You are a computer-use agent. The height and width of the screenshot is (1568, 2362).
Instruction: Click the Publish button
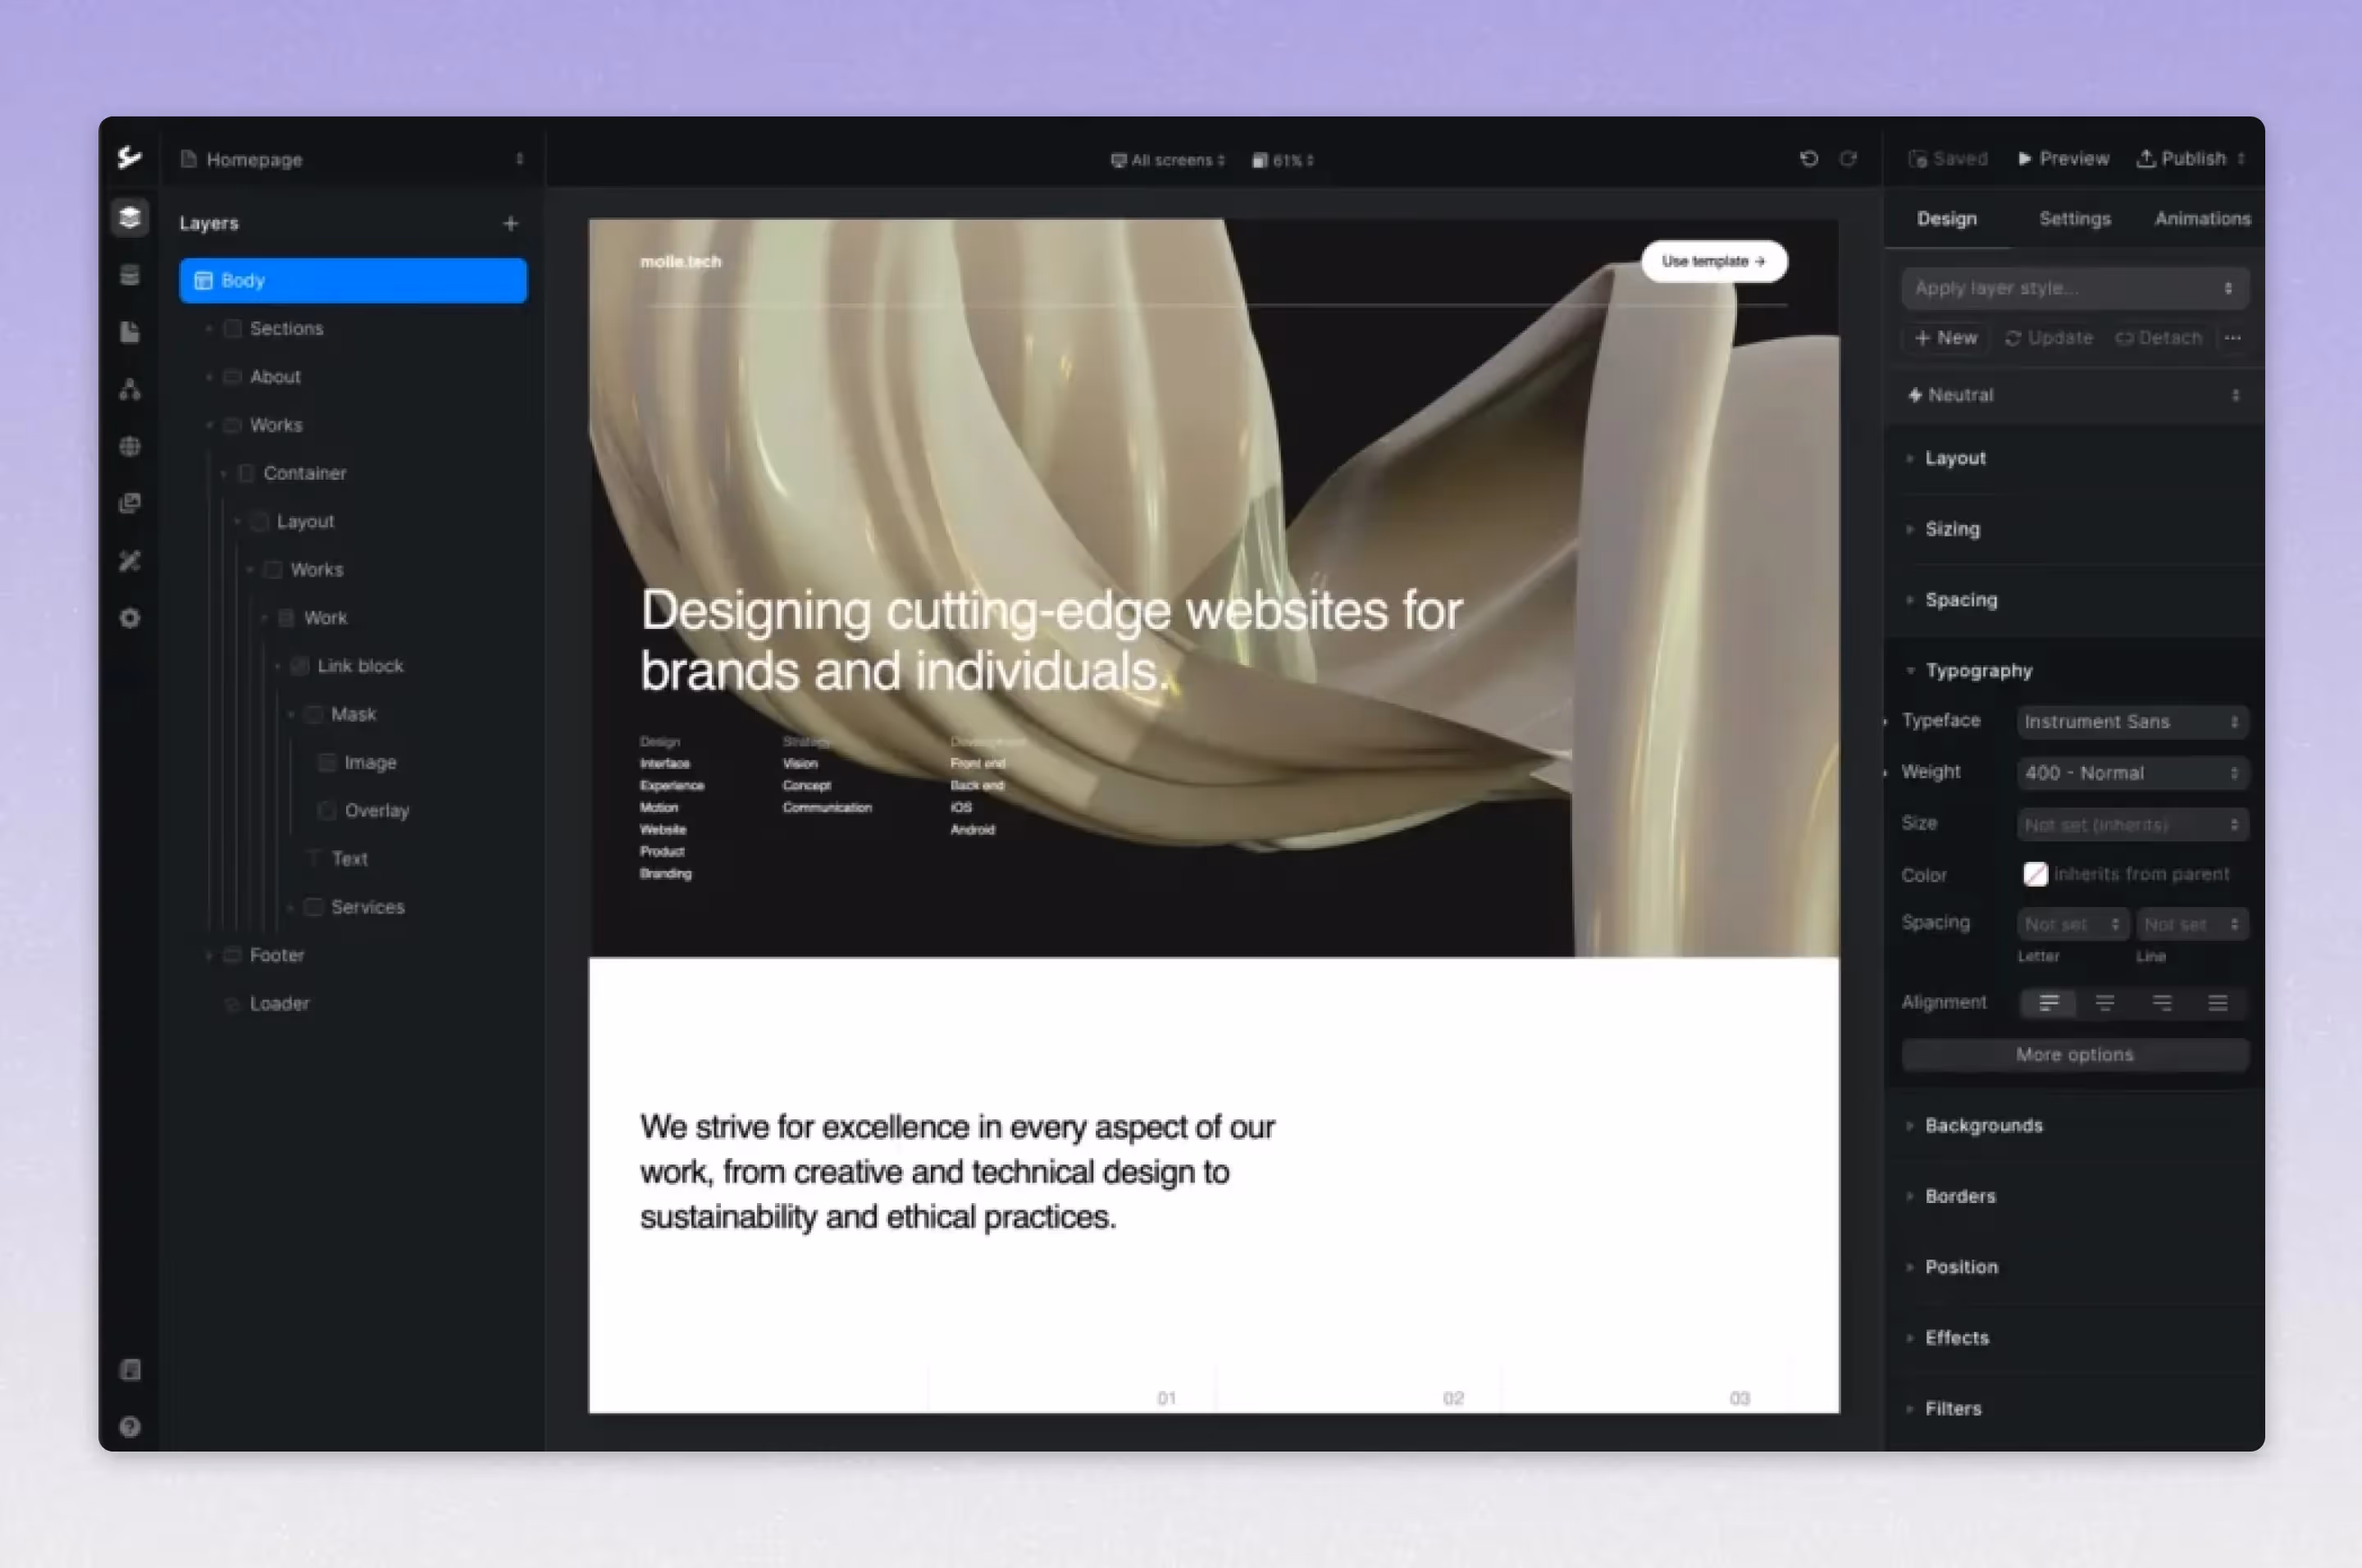2181,158
